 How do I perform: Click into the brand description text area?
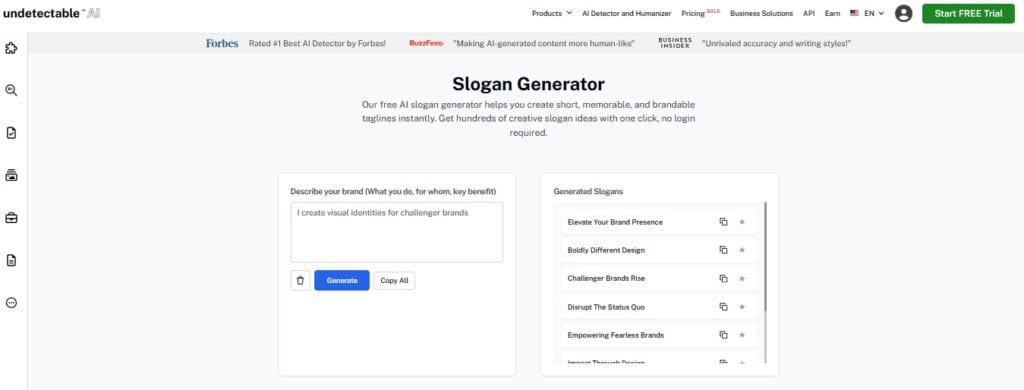tap(396, 232)
